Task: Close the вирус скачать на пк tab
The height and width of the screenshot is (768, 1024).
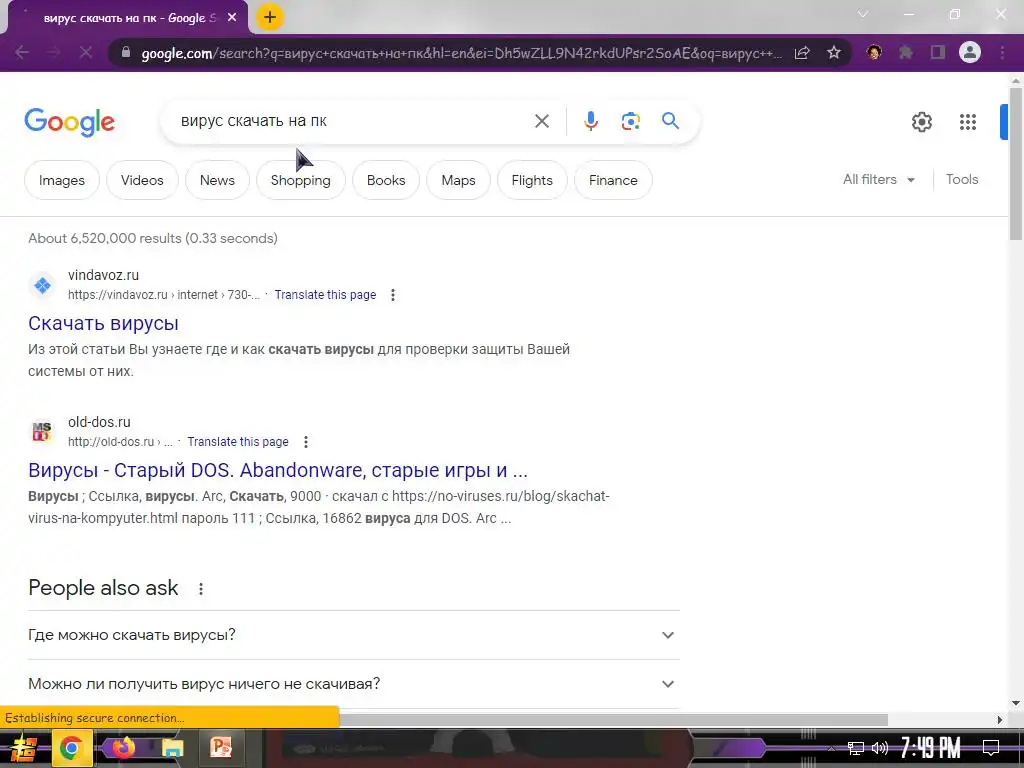Action: tap(232, 18)
